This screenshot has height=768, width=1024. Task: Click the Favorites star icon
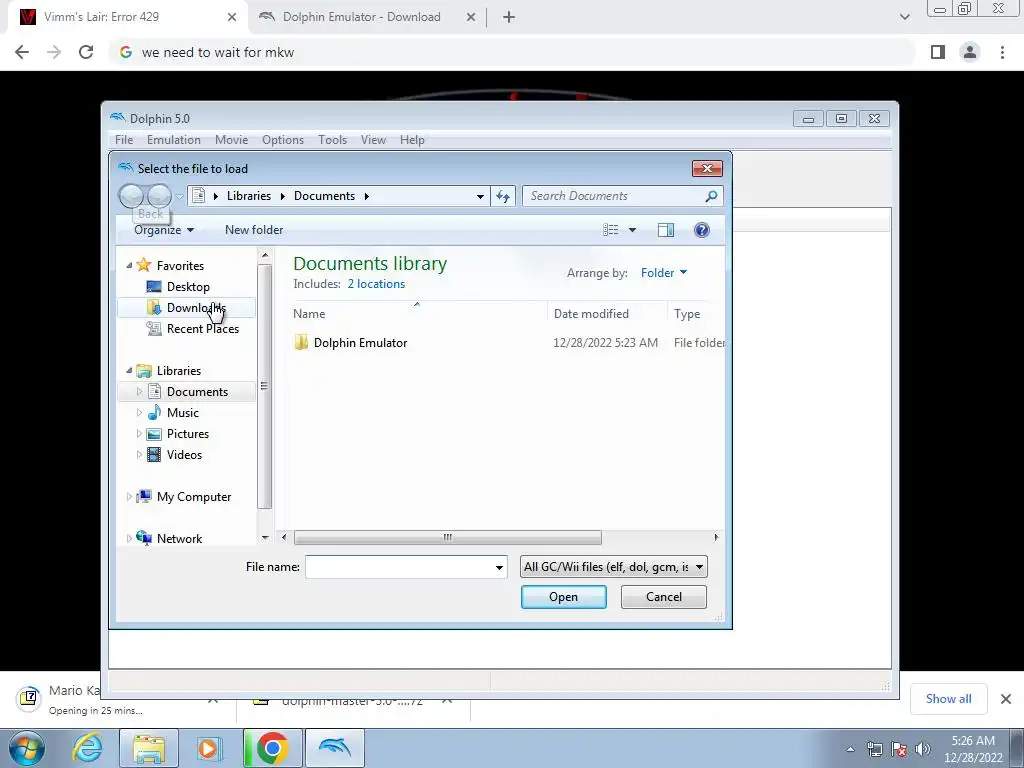click(144, 265)
